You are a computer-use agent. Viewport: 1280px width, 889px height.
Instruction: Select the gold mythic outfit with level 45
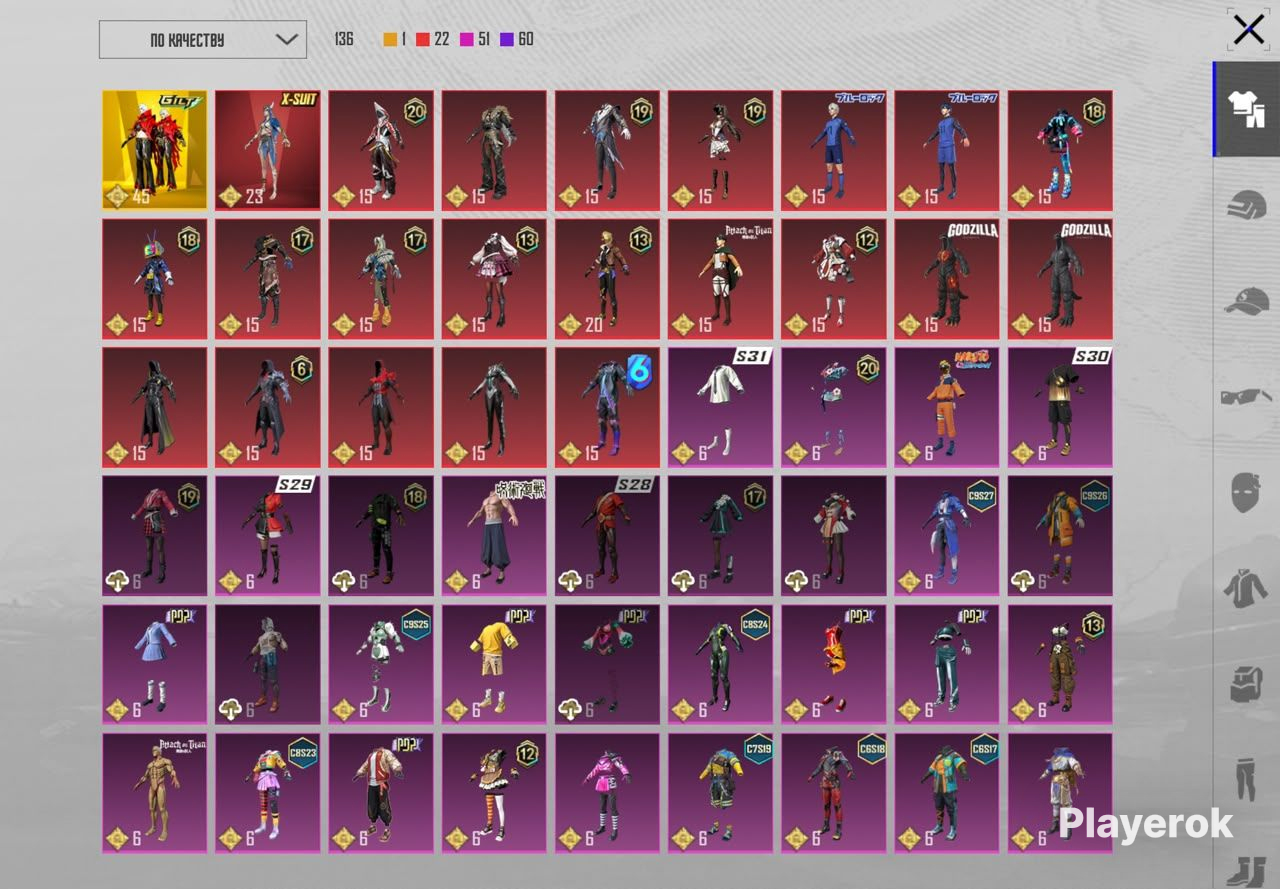(x=155, y=150)
